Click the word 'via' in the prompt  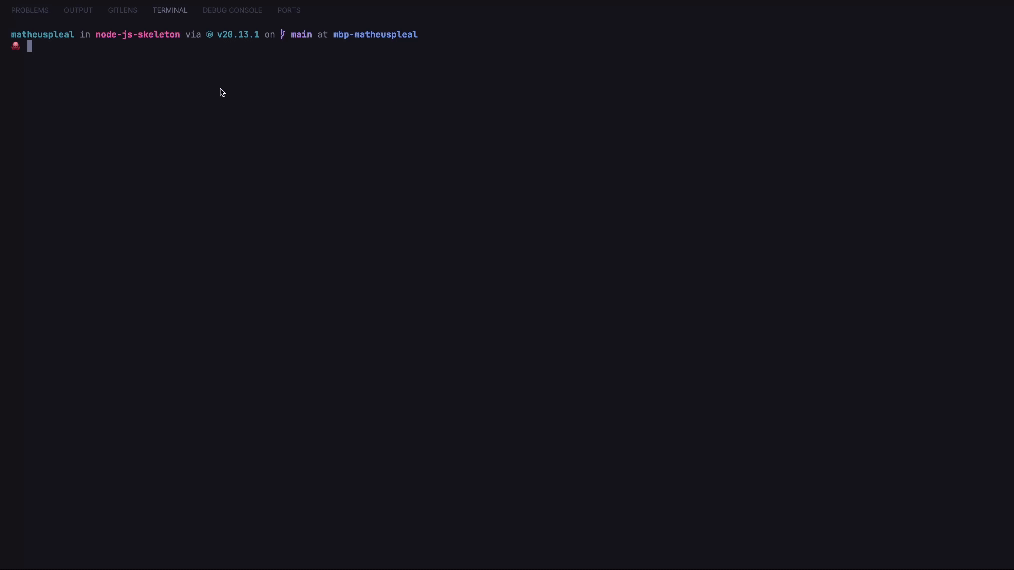click(193, 35)
